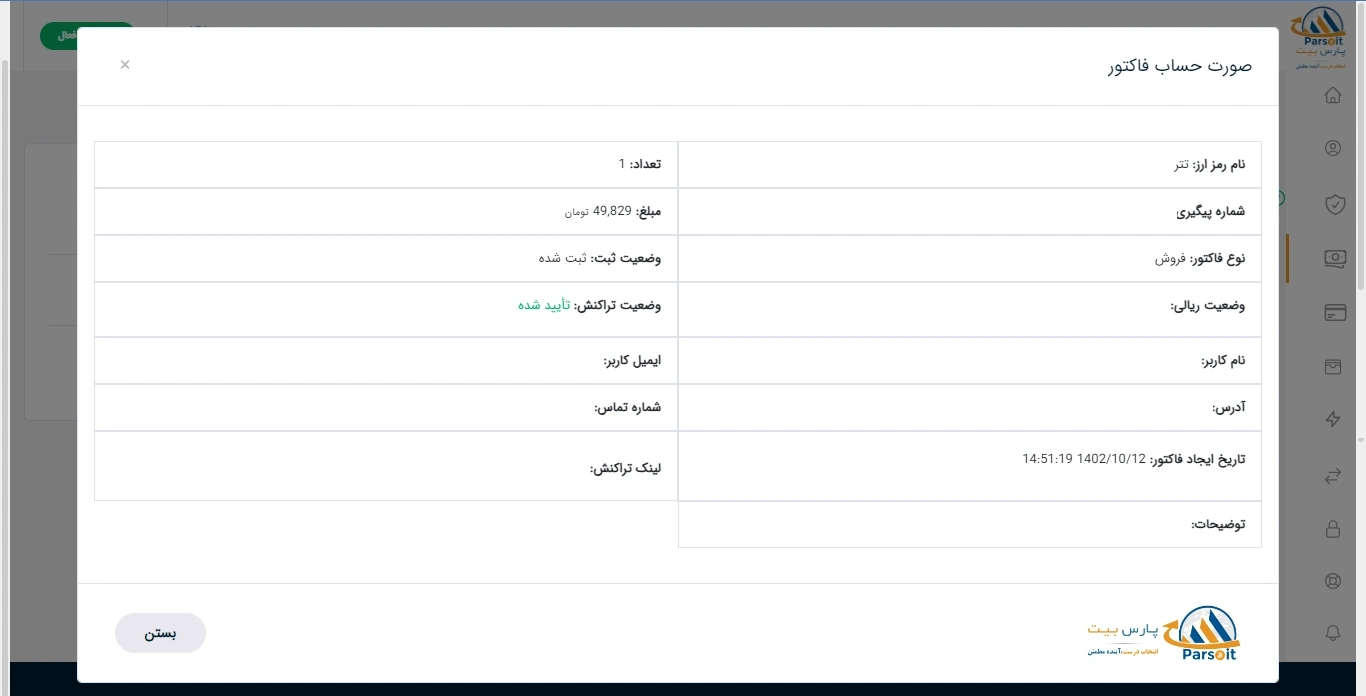Select the cash banknote sidebar icon
This screenshot has width=1366, height=696.
pyautogui.click(x=1333, y=258)
